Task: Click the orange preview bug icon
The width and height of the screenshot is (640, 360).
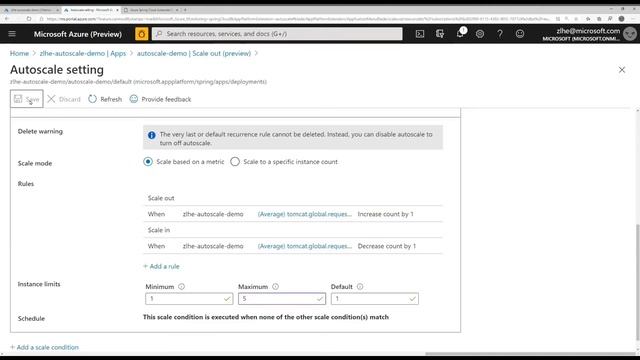Action: click(142, 34)
